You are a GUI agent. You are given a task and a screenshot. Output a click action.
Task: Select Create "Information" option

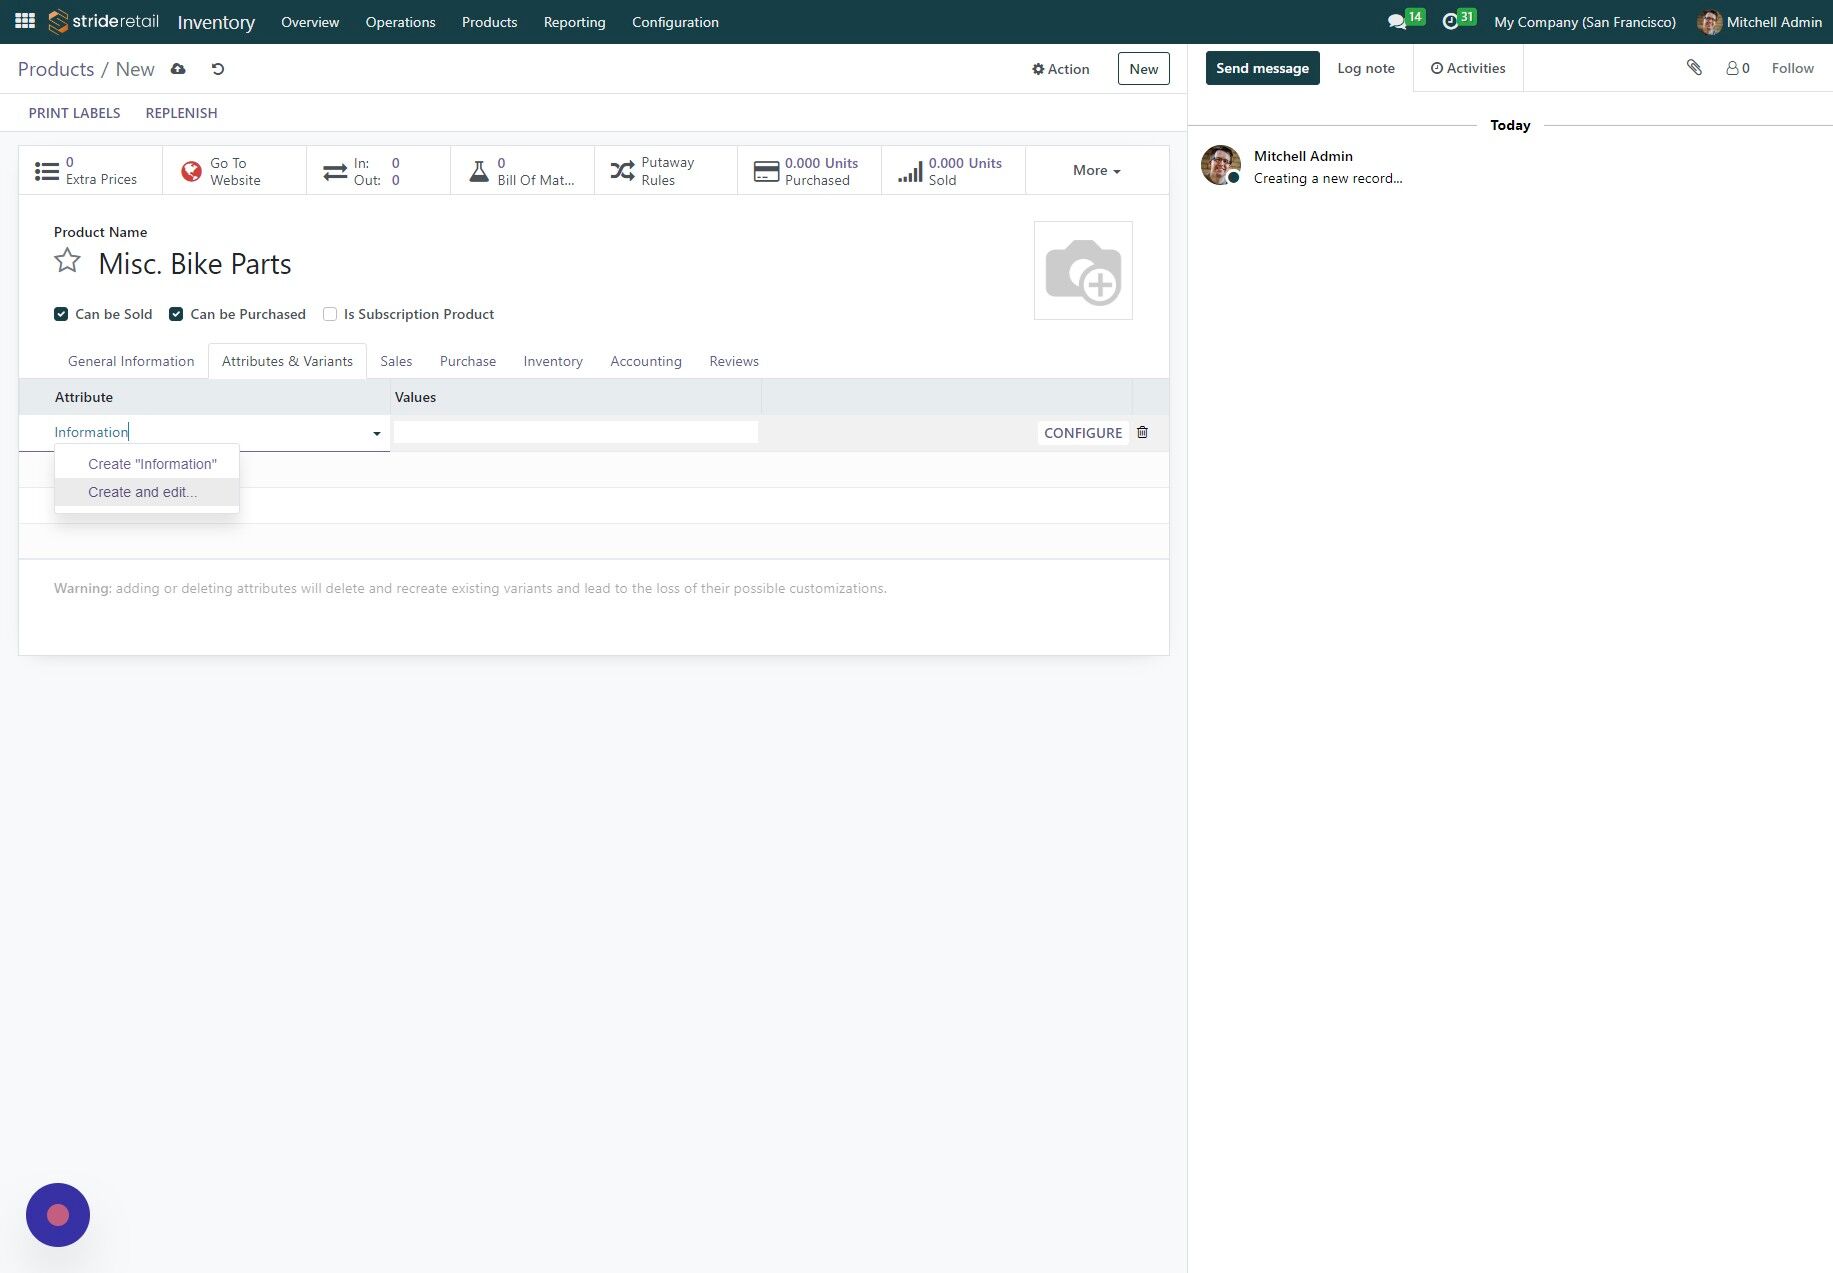tap(147, 464)
